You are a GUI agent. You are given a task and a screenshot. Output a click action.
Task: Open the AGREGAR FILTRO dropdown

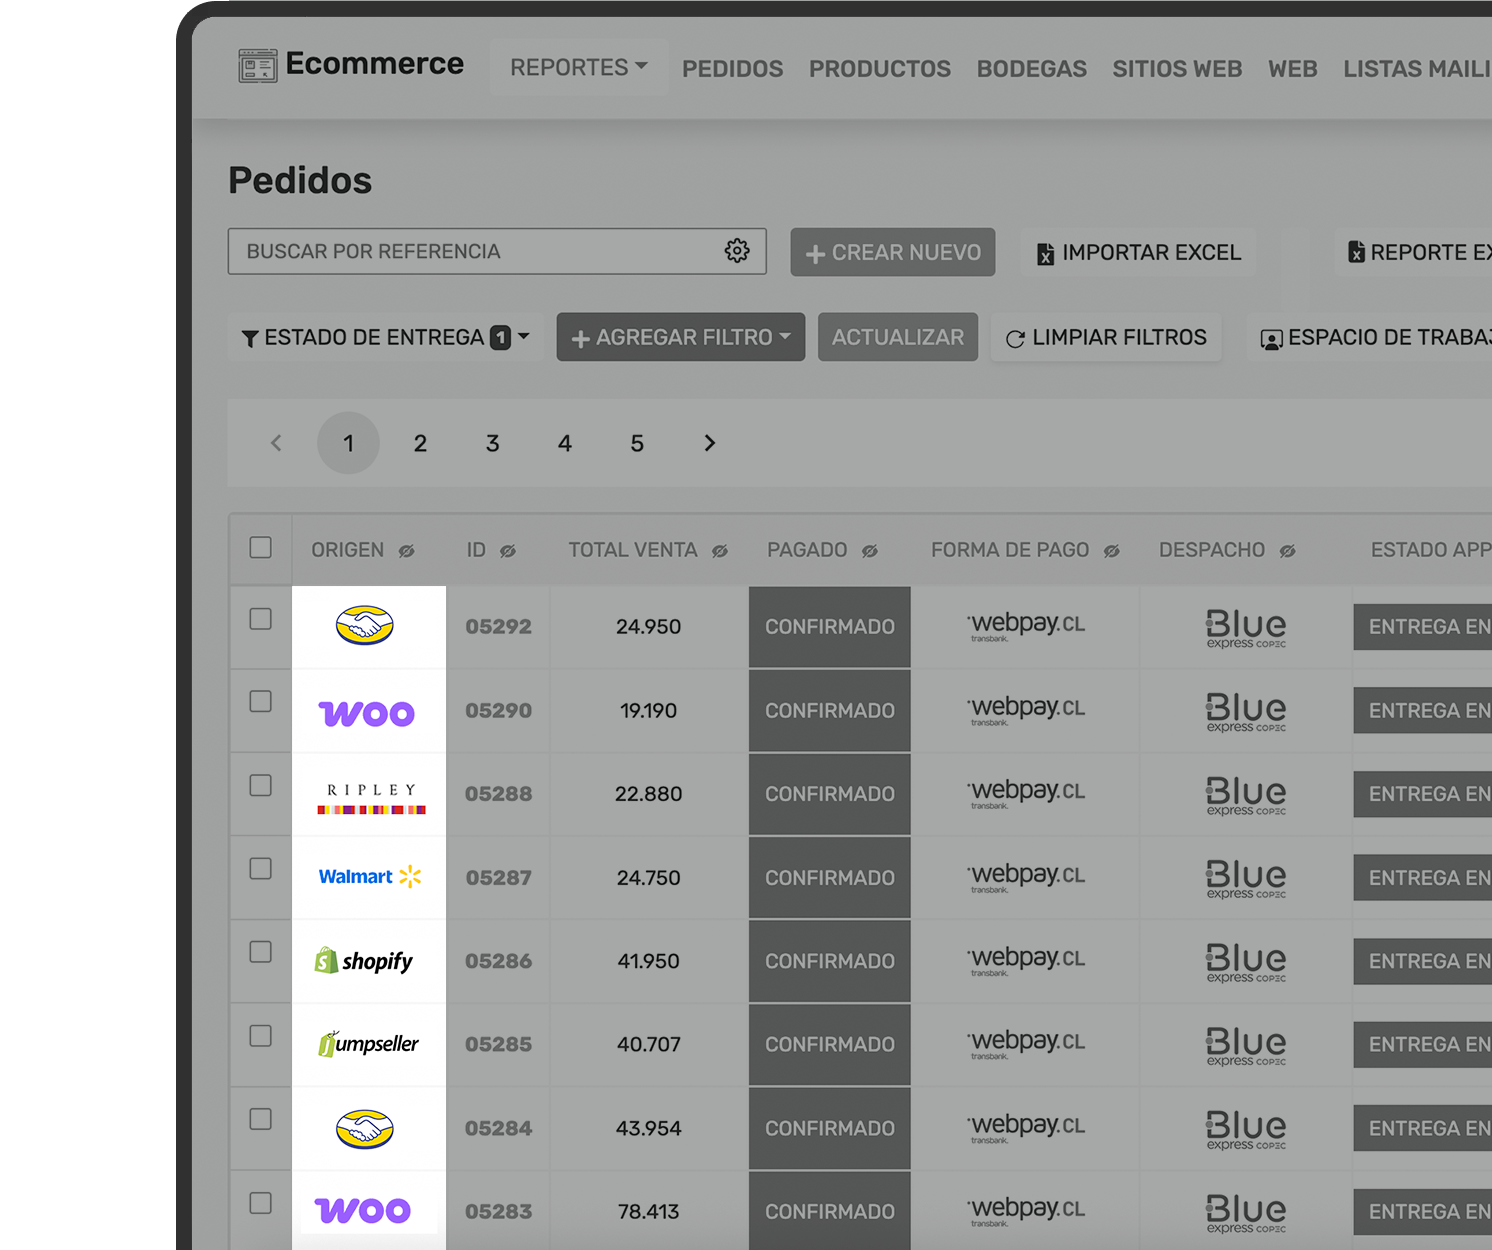pyautogui.click(x=680, y=338)
